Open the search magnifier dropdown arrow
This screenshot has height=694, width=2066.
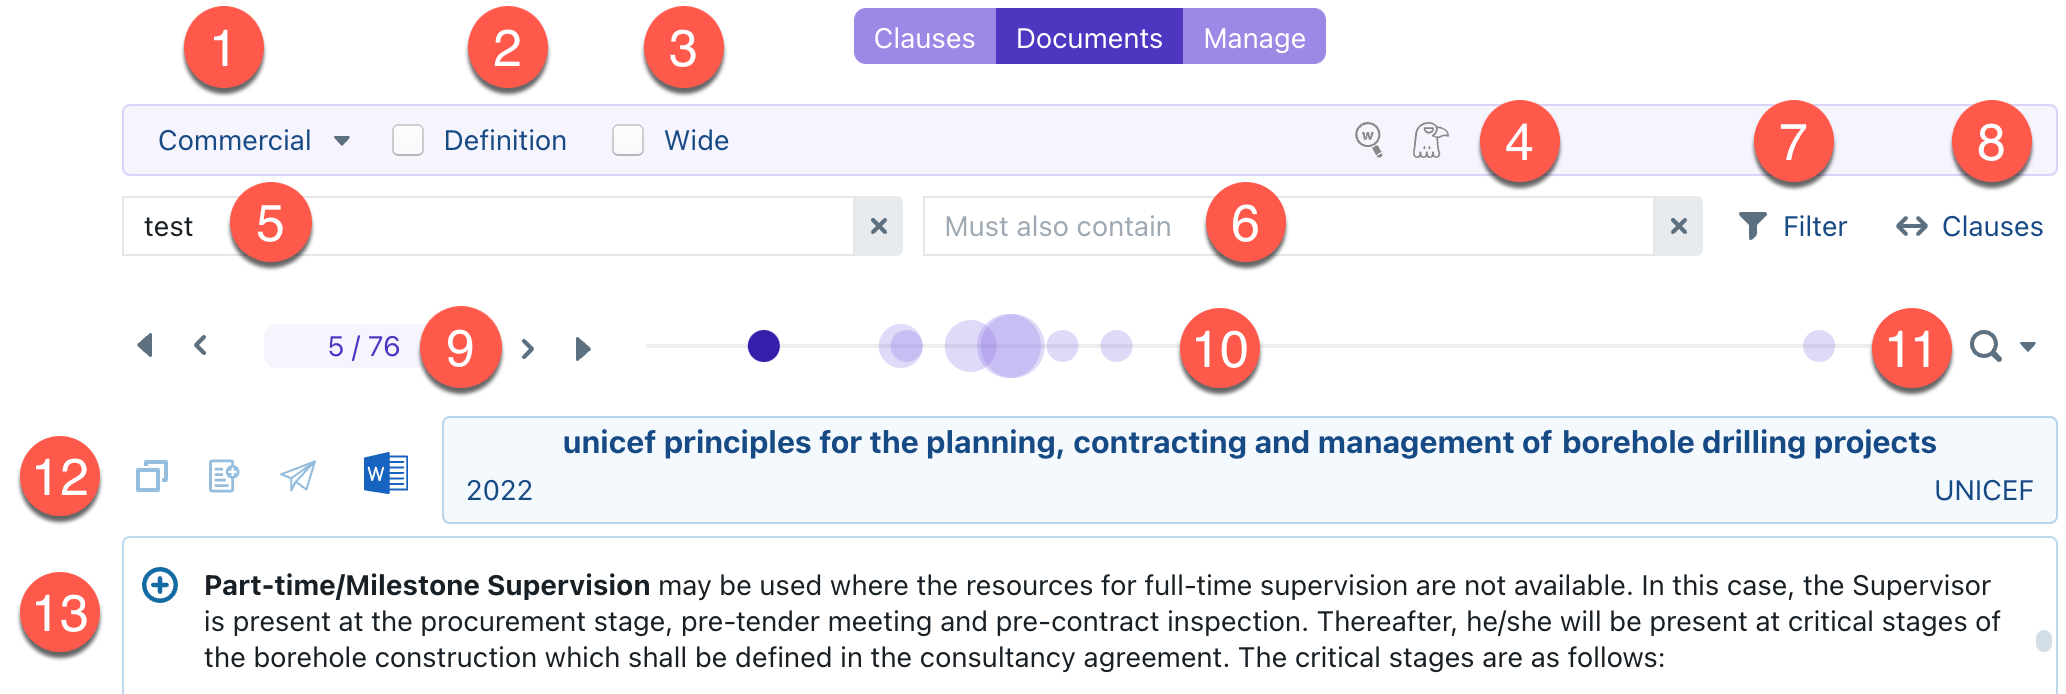2028,347
